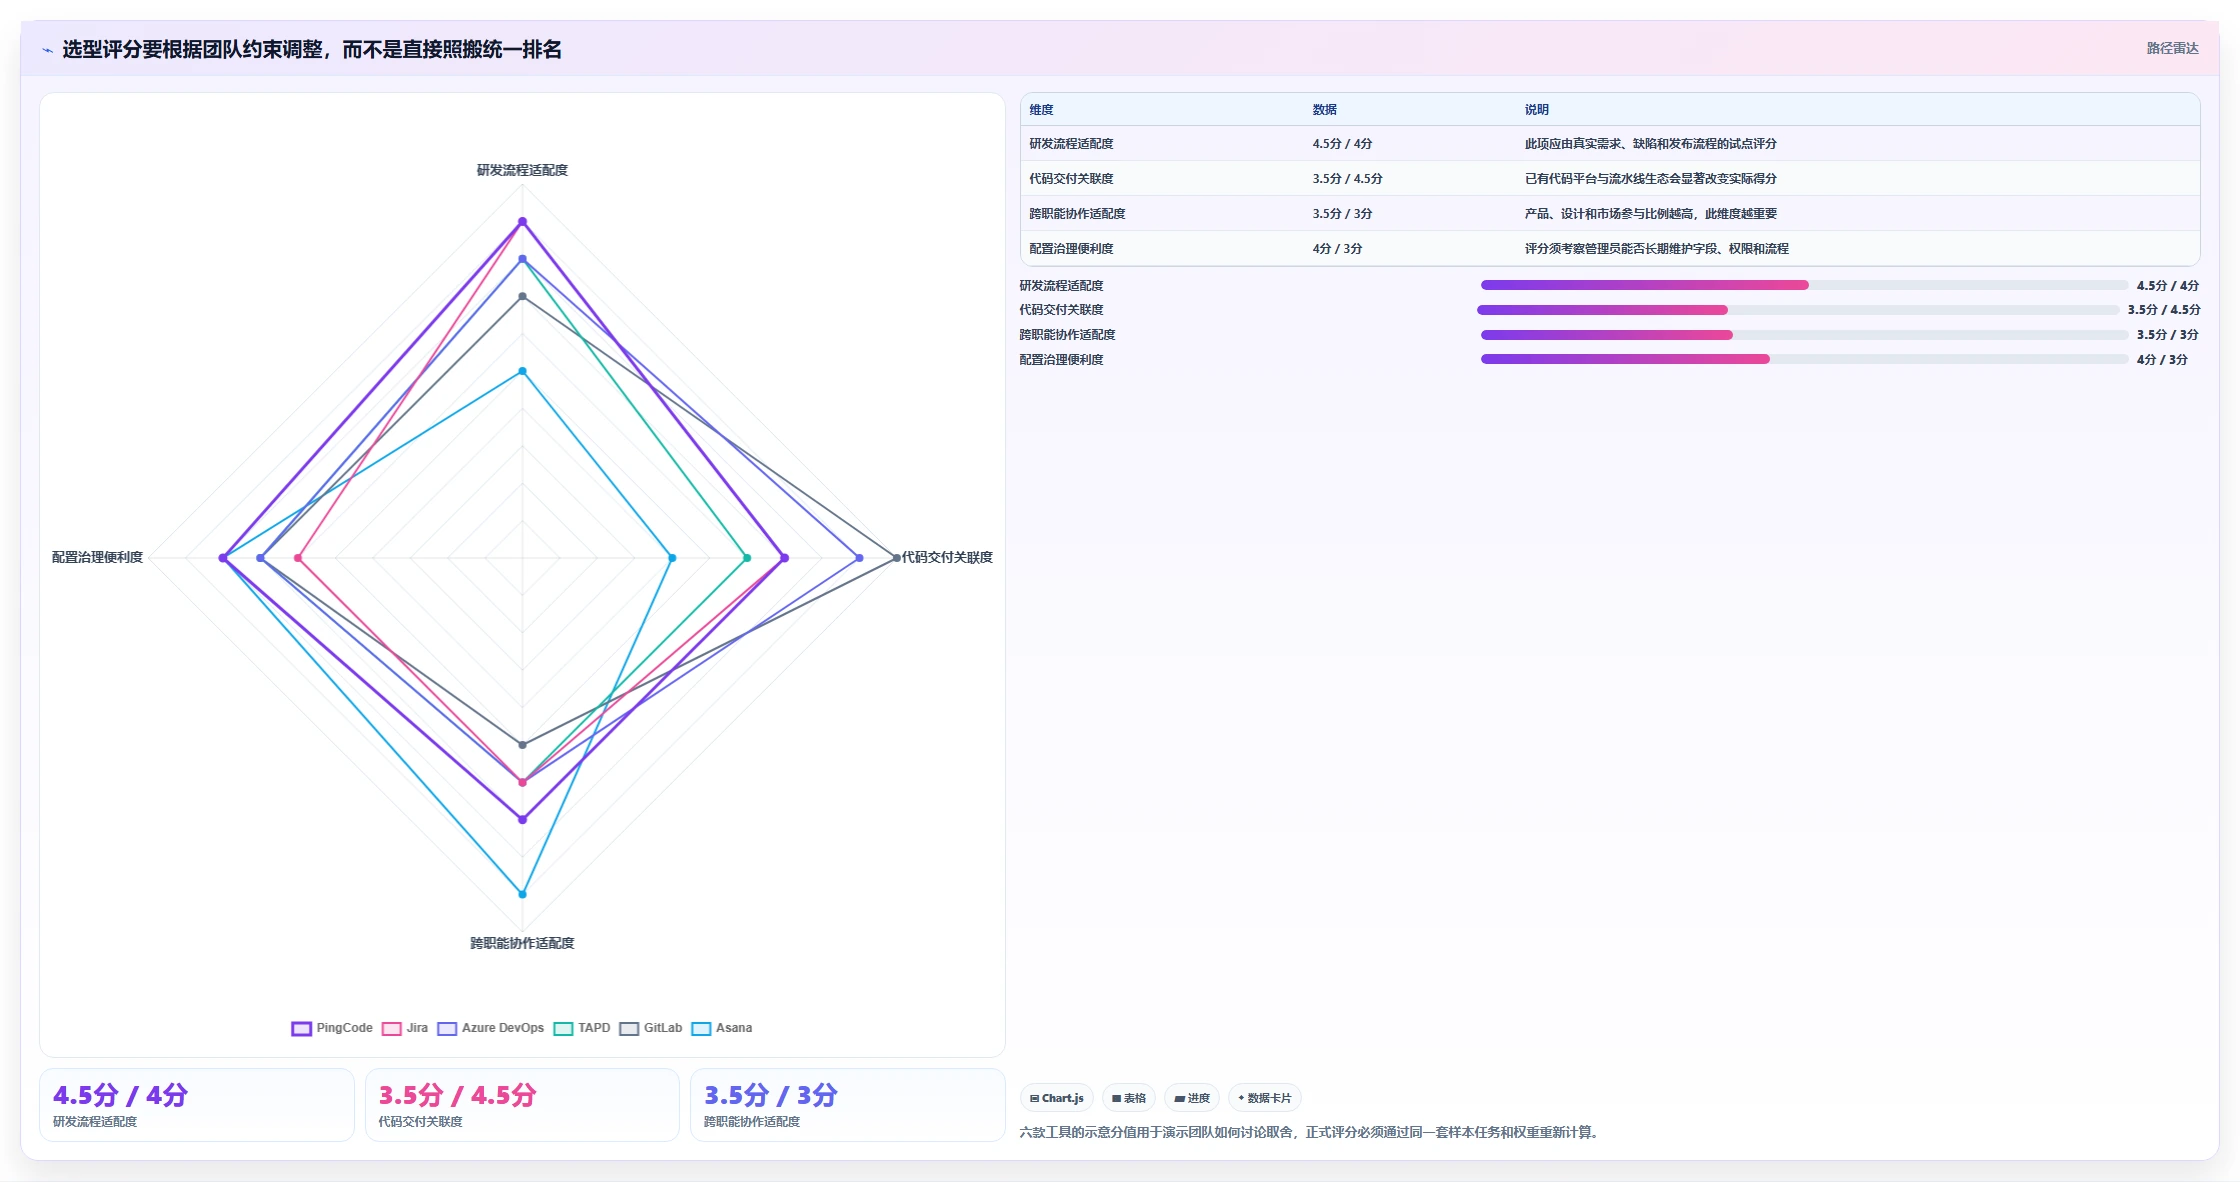This screenshot has height=1182, width=2240.
Task: Click the icon inside the 进度 tag
Action: click(1179, 1098)
